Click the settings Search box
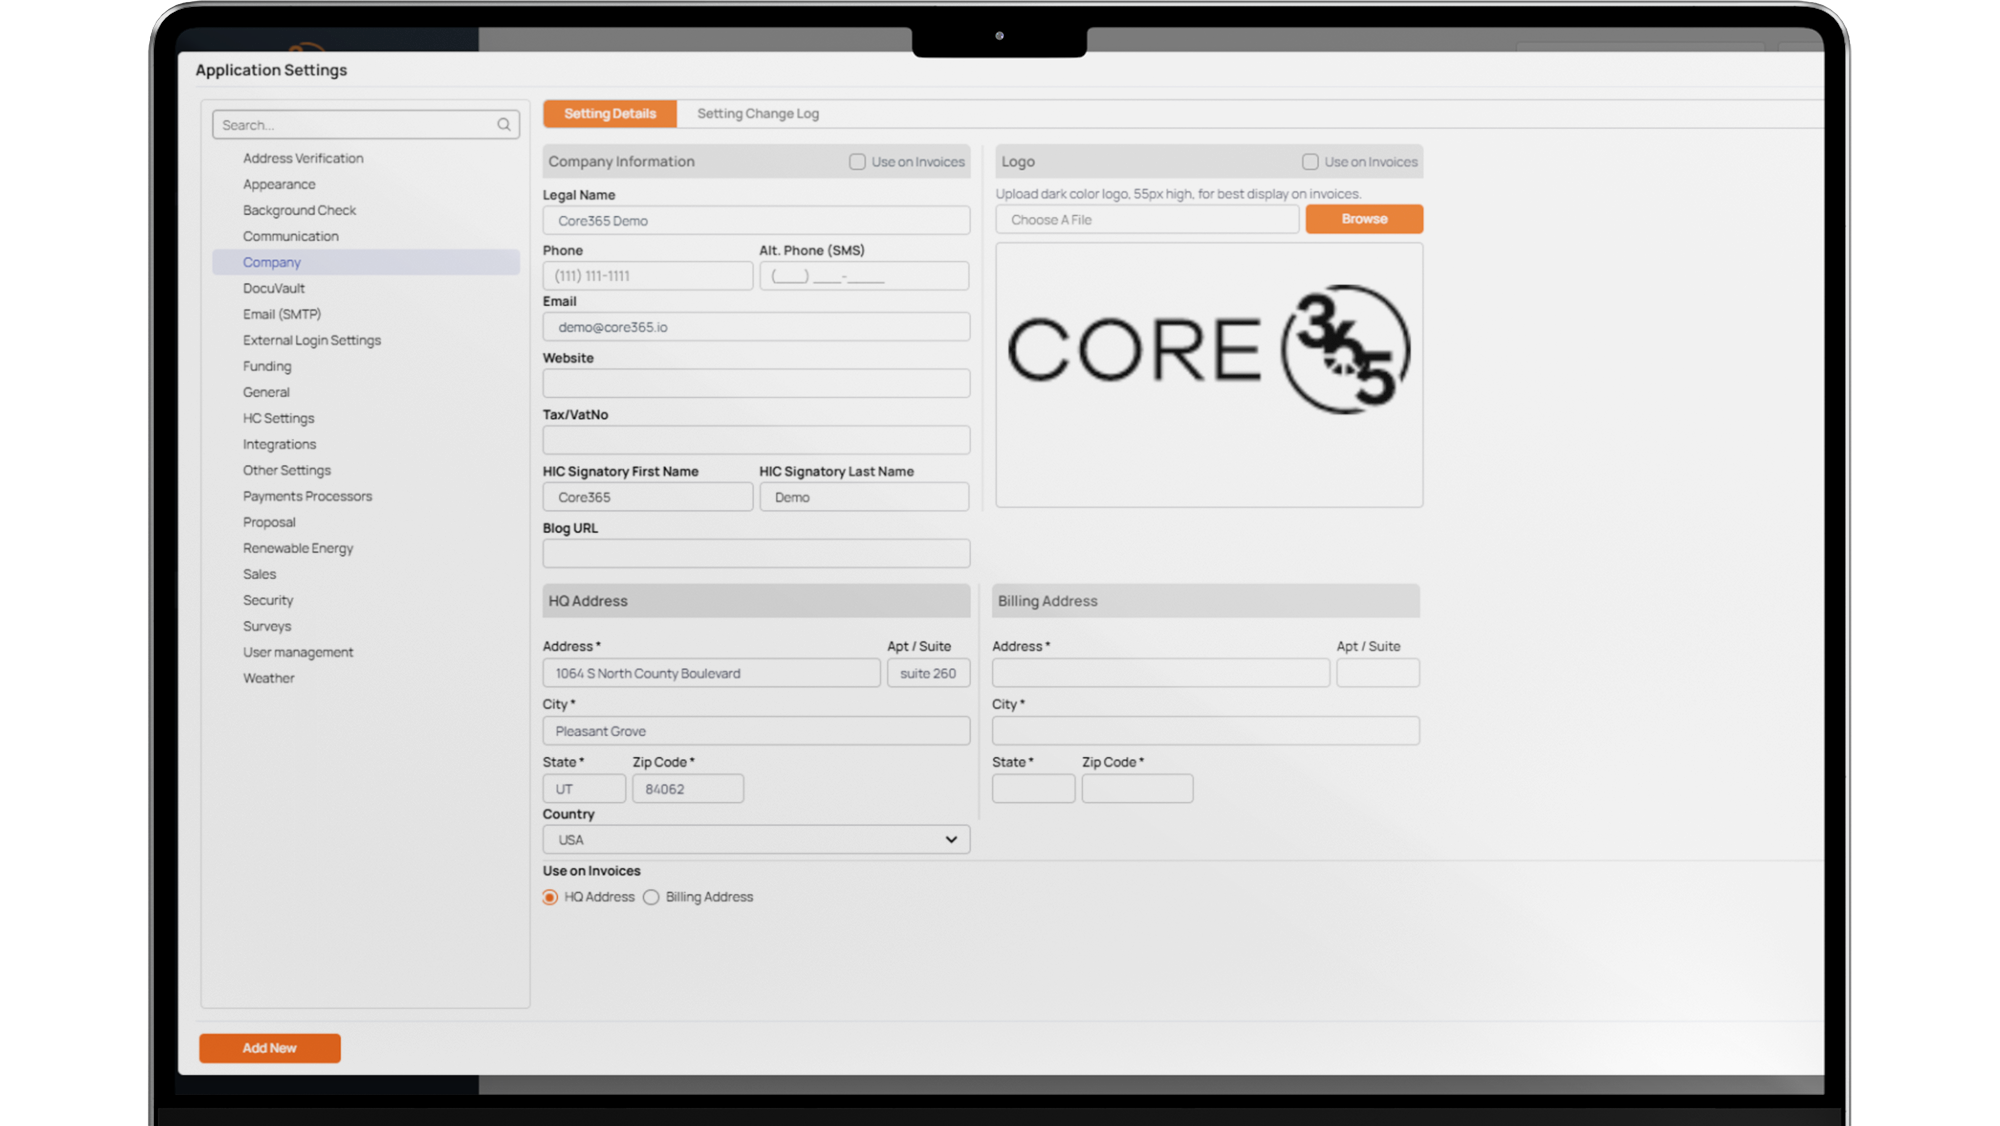The width and height of the screenshot is (2000, 1126). (x=355, y=125)
